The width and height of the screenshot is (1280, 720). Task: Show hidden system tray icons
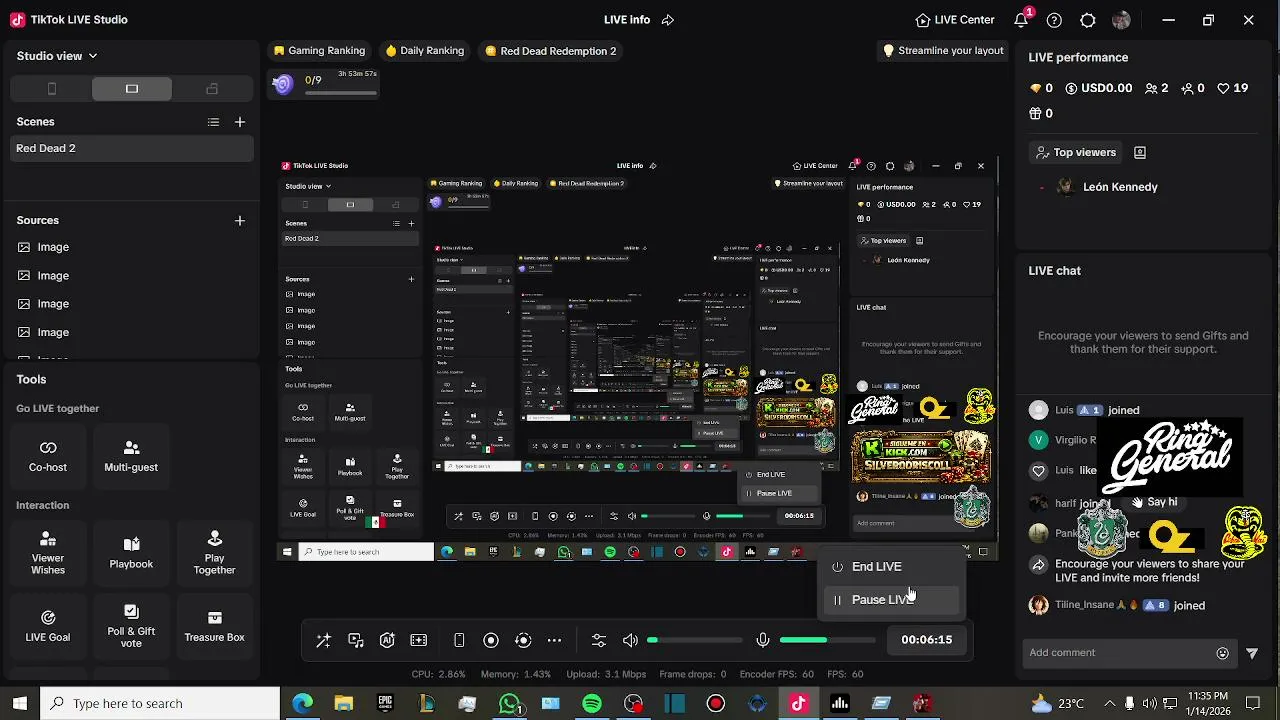click(1109, 704)
